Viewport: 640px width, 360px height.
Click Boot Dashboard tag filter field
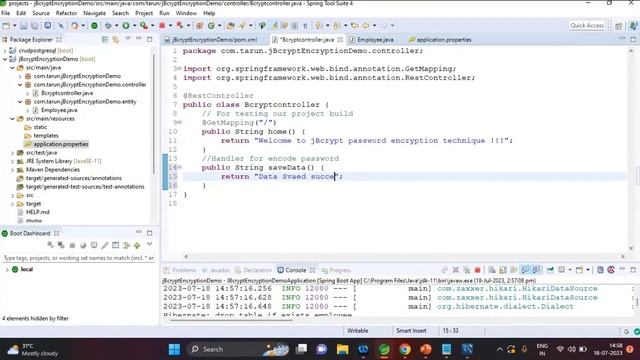click(x=79, y=258)
